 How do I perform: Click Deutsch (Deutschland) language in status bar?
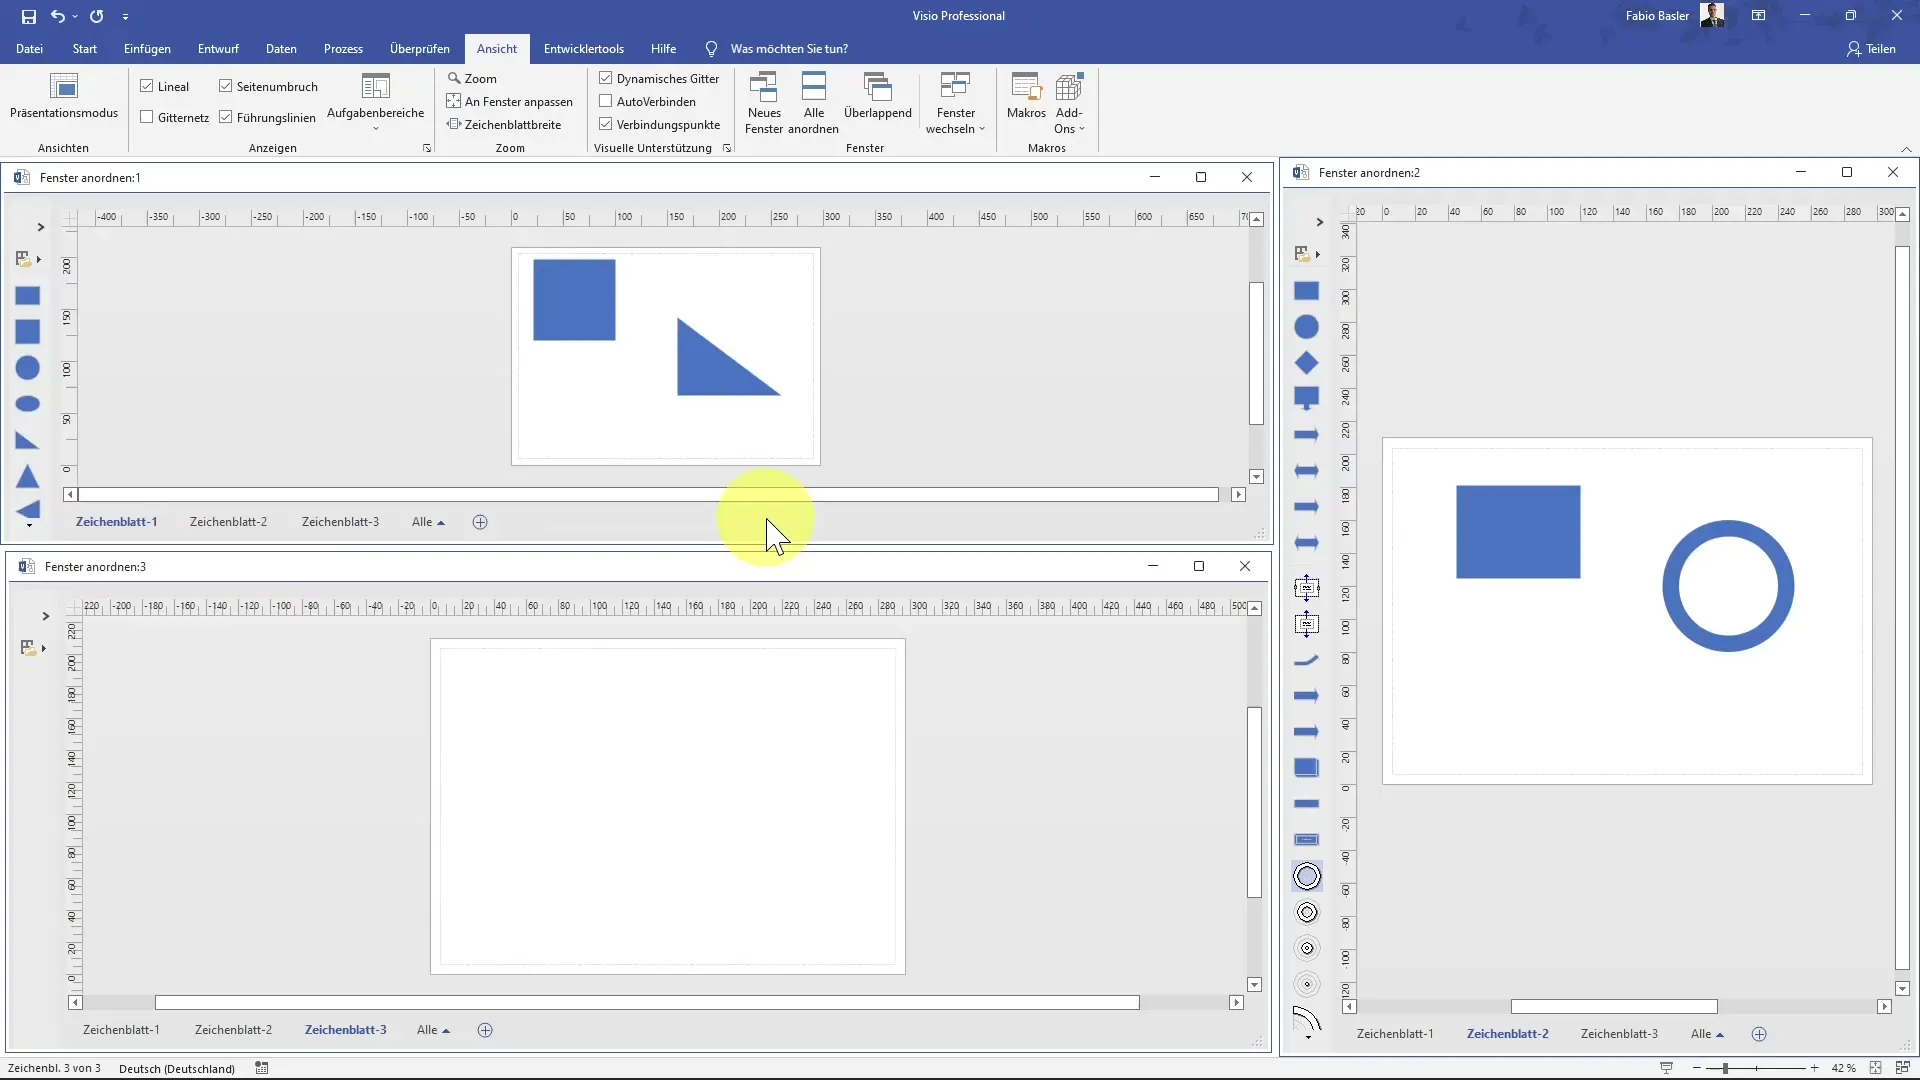click(x=177, y=1068)
